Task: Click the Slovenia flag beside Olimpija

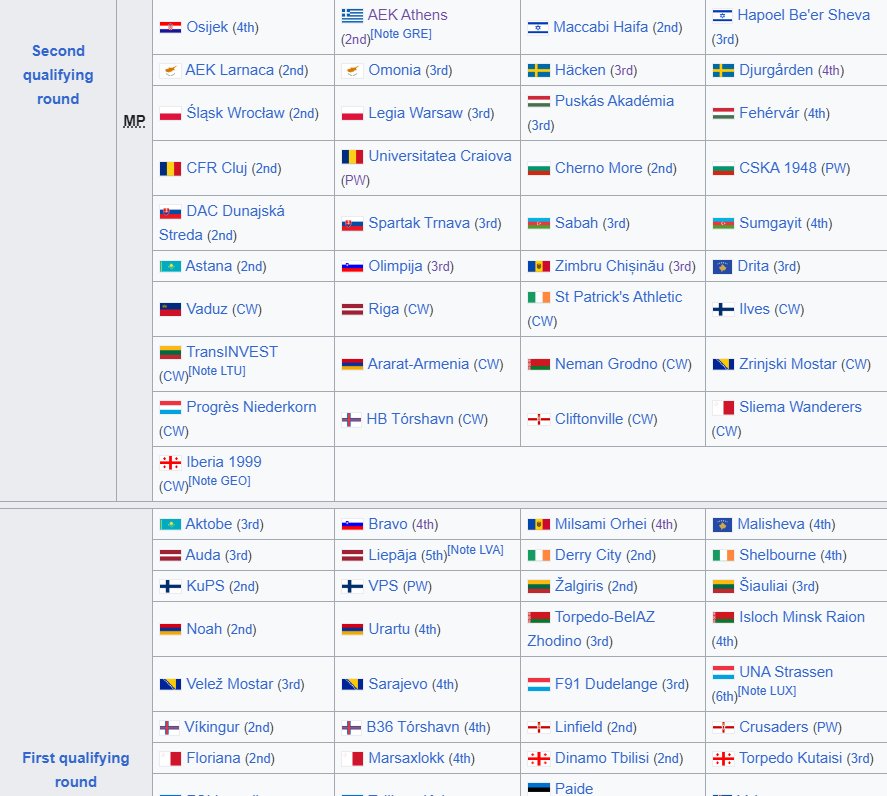Action: pyautogui.click(x=352, y=266)
